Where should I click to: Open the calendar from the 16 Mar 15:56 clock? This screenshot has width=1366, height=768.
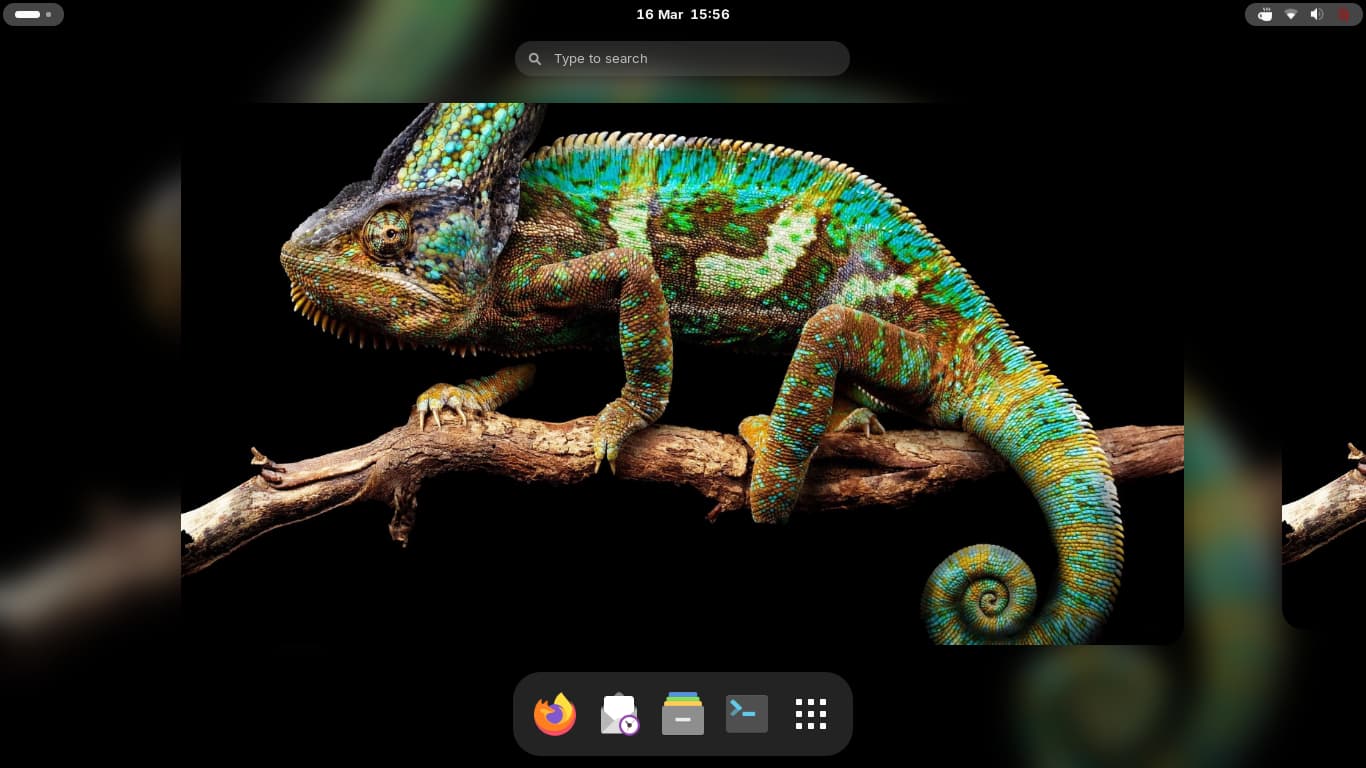pyautogui.click(x=683, y=14)
